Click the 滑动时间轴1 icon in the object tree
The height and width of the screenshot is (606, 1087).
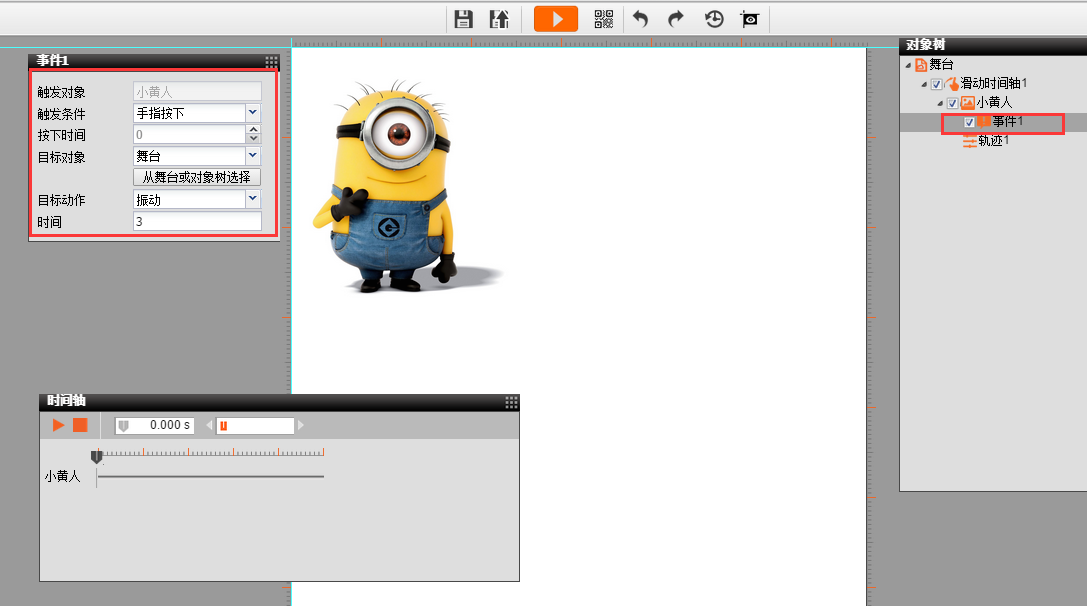(x=953, y=84)
